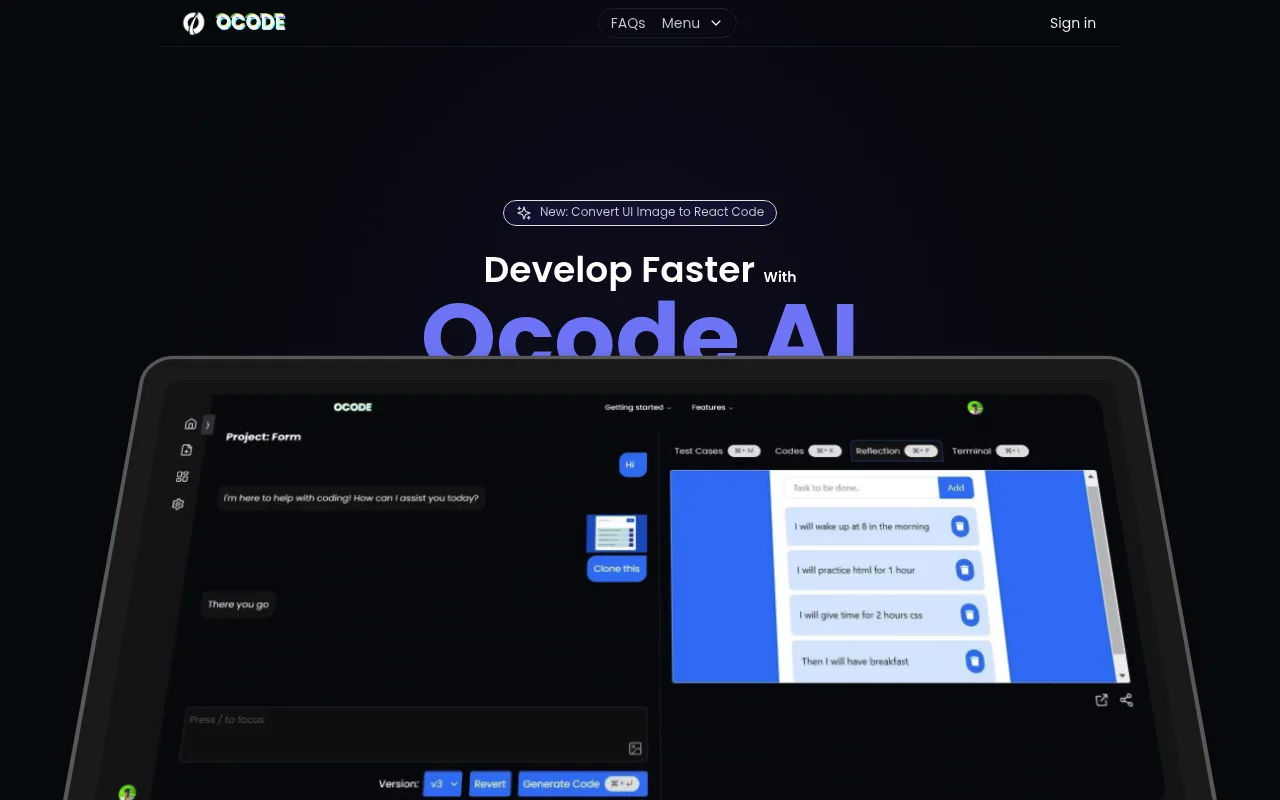Click the Generate Code button

pos(583,784)
